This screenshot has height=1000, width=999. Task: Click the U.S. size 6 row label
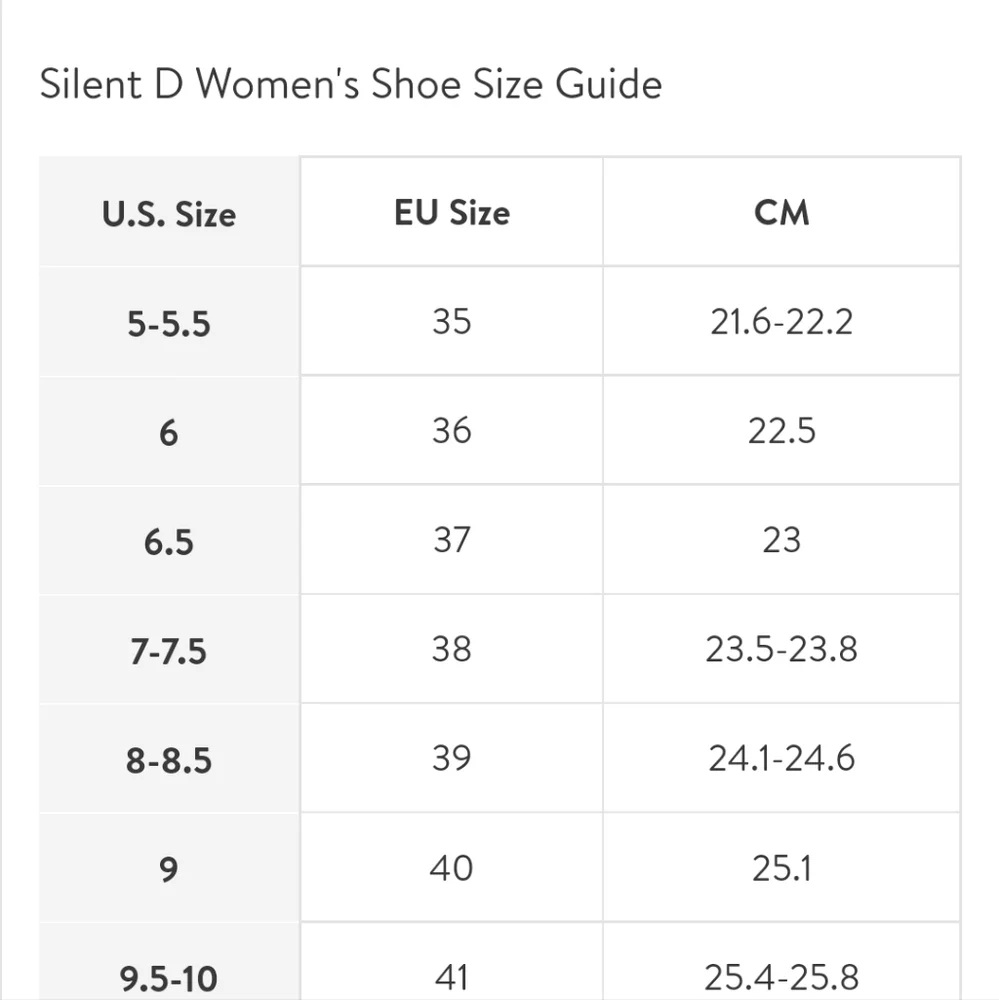coord(169,432)
